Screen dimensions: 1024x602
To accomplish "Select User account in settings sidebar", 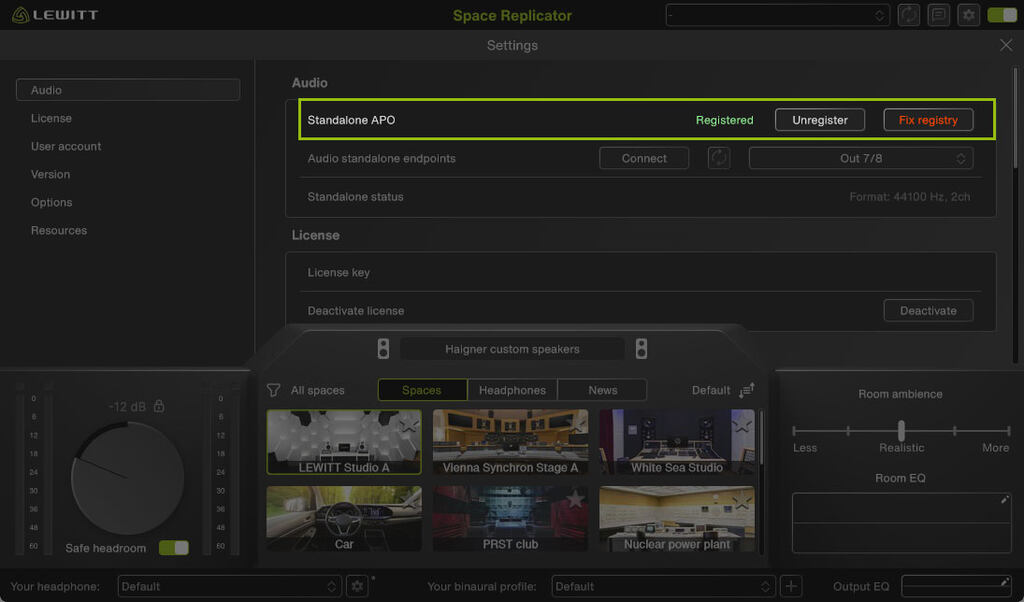I will click(66, 146).
